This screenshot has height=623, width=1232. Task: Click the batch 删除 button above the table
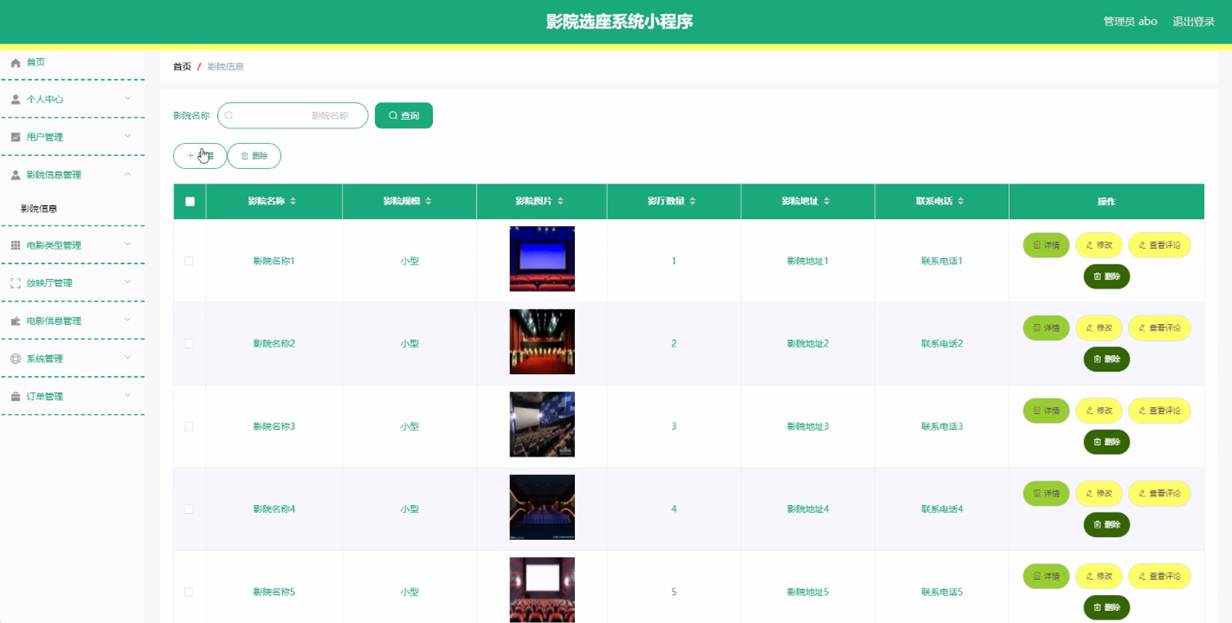[254, 156]
